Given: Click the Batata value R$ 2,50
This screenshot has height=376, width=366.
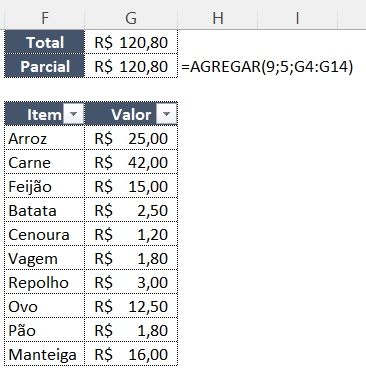Looking at the screenshot, I should (x=131, y=210).
